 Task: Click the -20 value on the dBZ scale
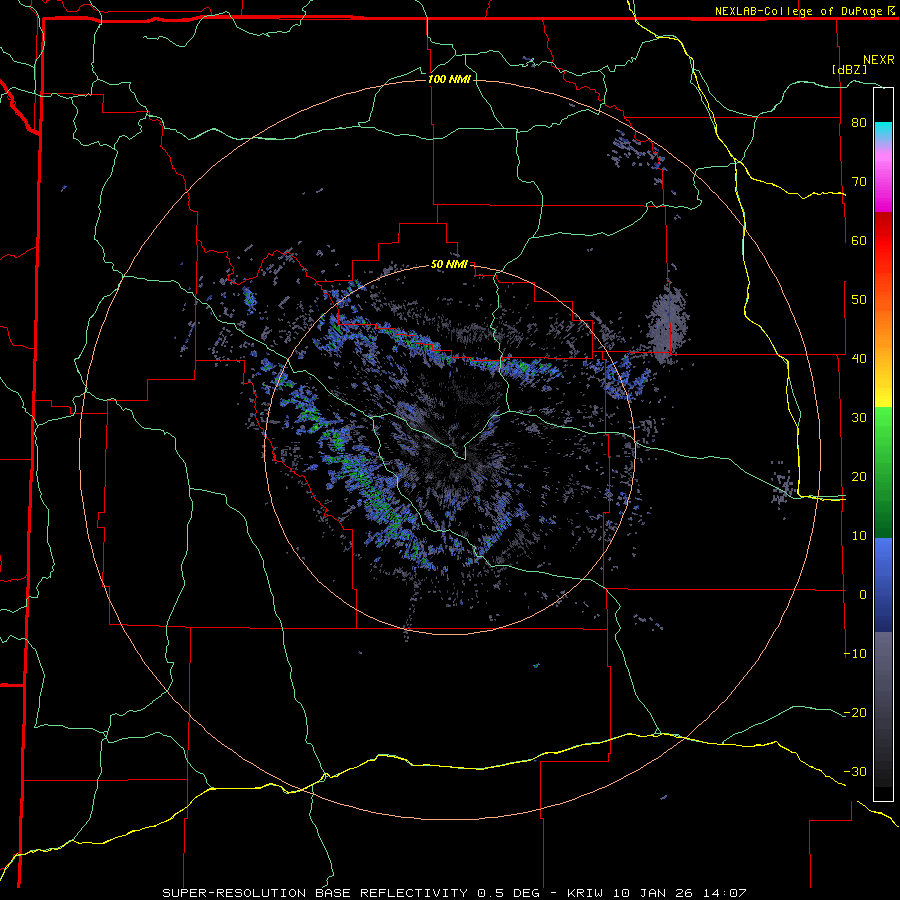[x=855, y=712]
